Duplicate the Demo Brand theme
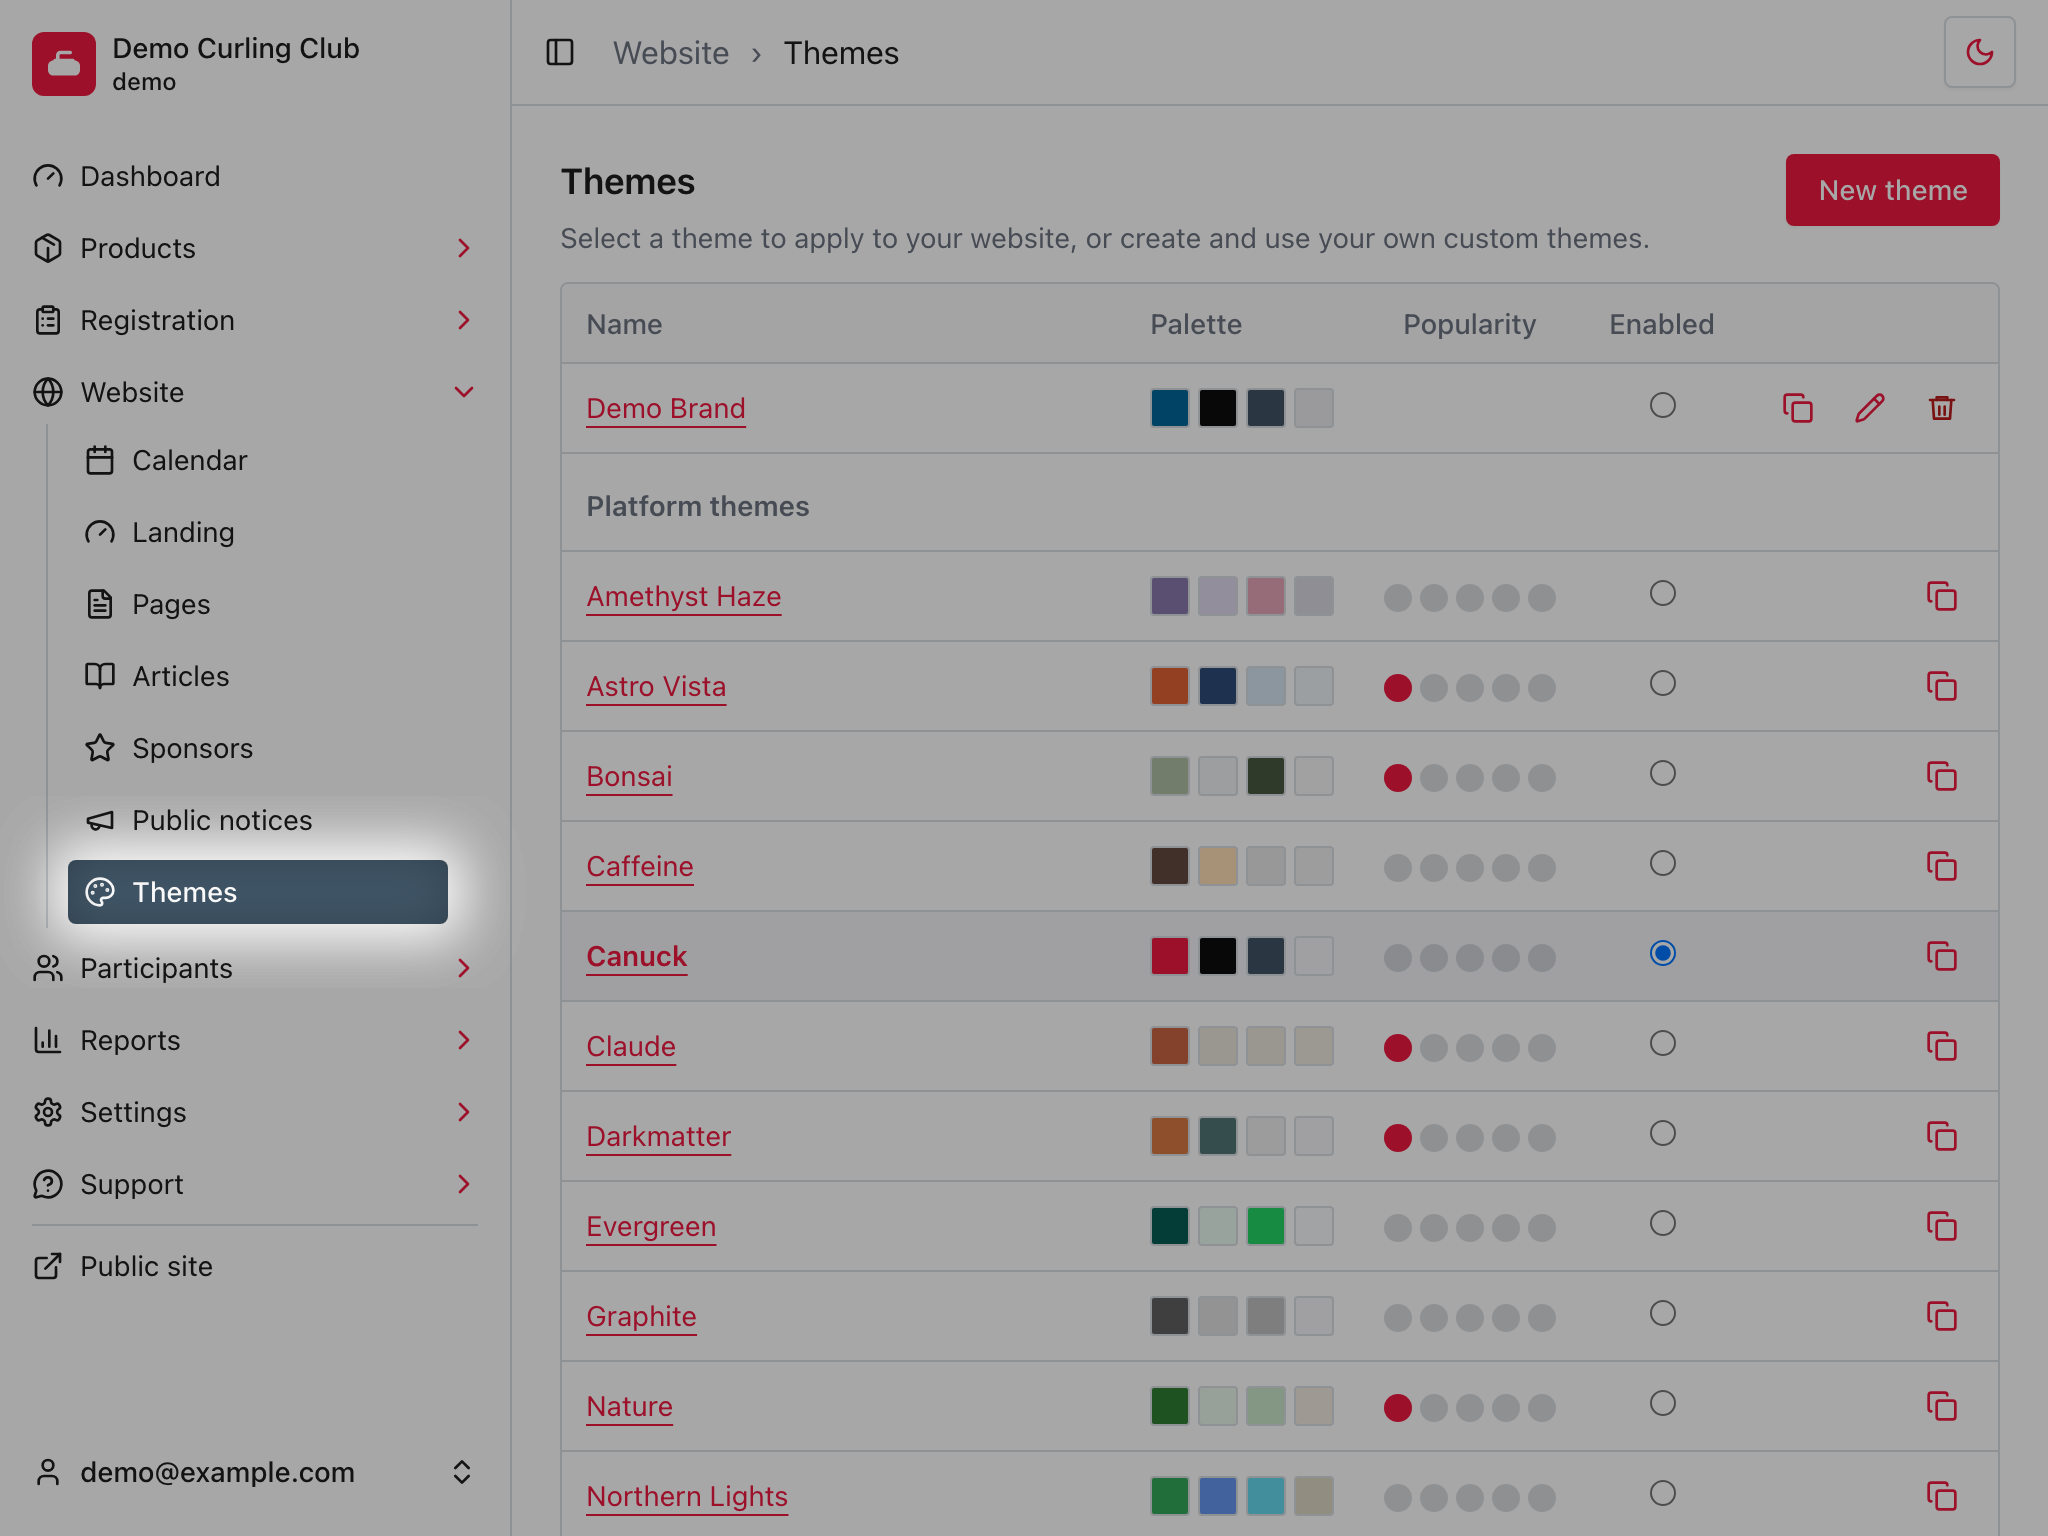Screen dimensions: 2048x1536 coord(1797,408)
